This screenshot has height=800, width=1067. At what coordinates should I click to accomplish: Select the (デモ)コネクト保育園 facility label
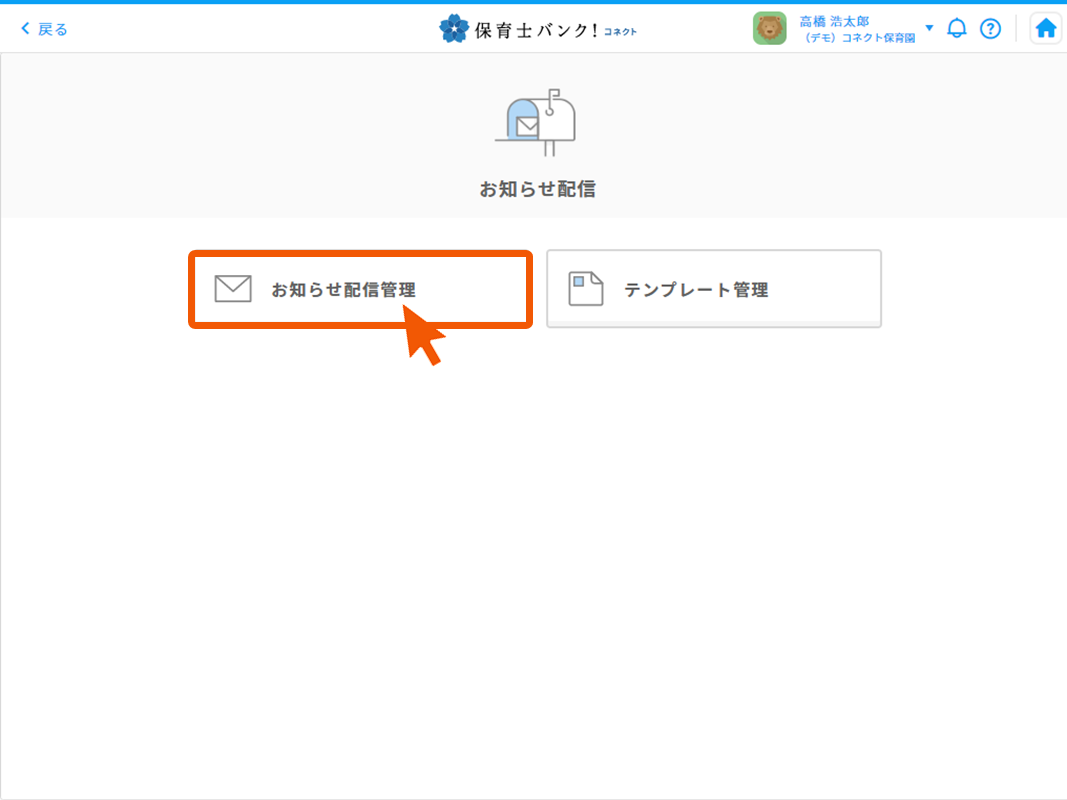tap(859, 38)
